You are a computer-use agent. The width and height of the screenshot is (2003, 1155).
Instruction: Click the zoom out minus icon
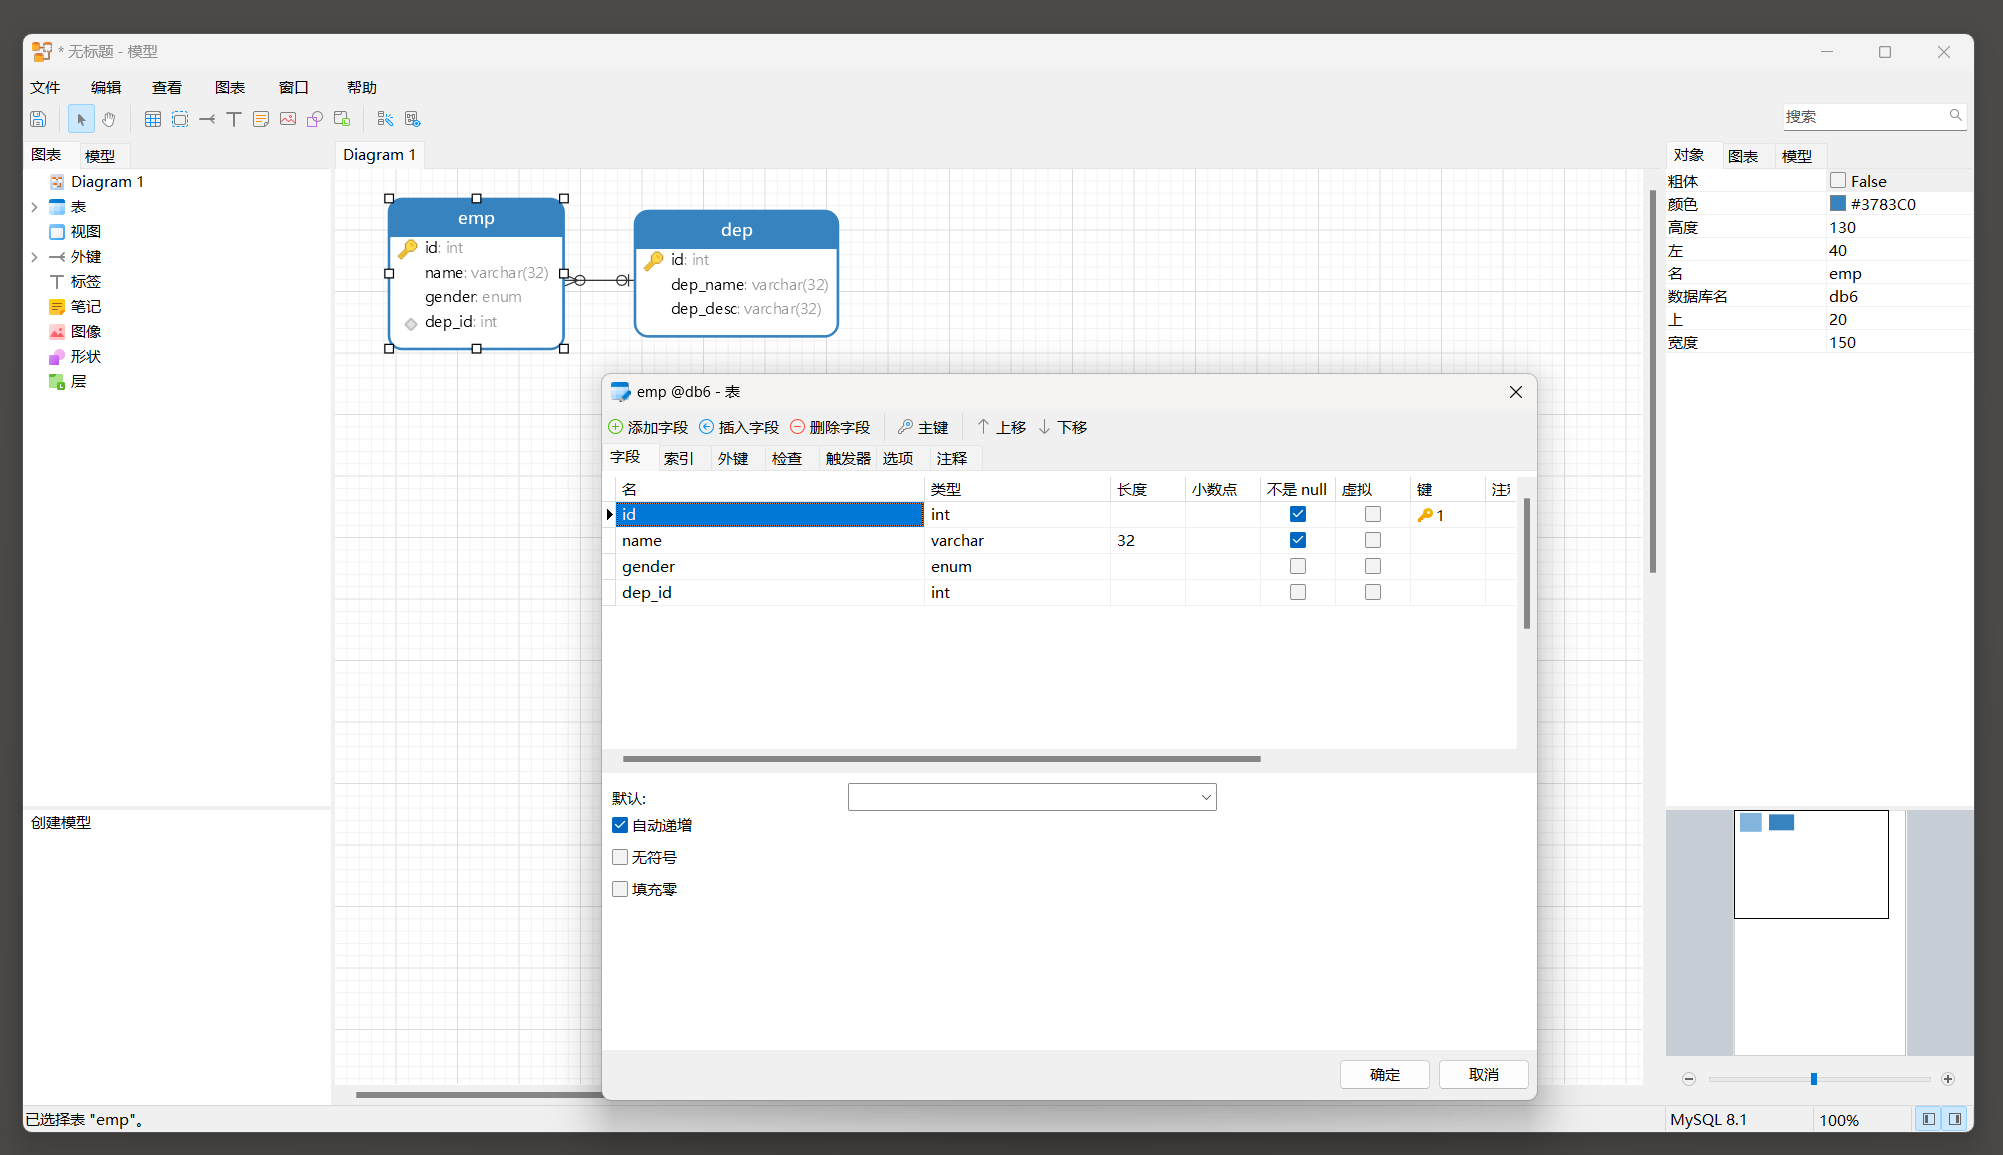(1689, 1079)
